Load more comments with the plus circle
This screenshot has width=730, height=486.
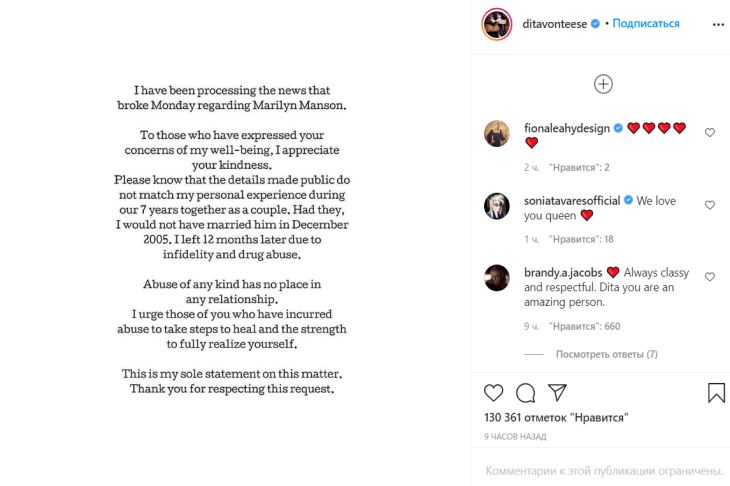(603, 84)
